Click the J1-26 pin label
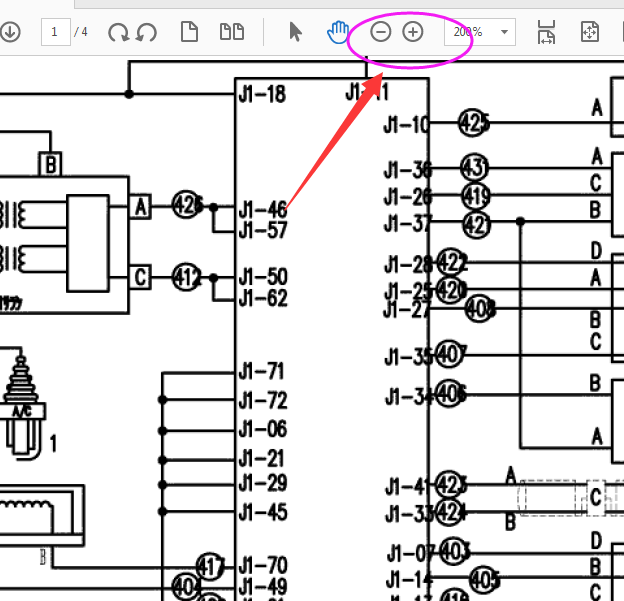 coord(408,197)
